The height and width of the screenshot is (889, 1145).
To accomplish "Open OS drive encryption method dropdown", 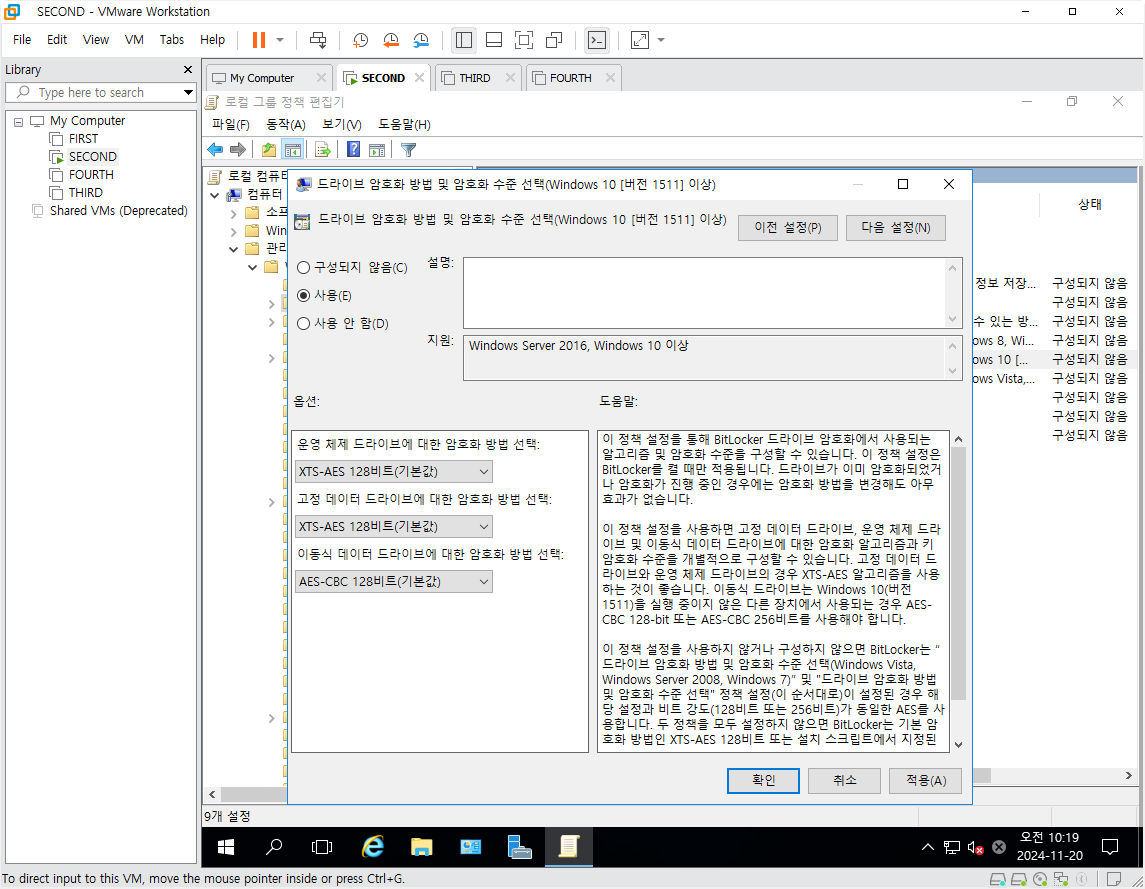I will coord(394,472).
